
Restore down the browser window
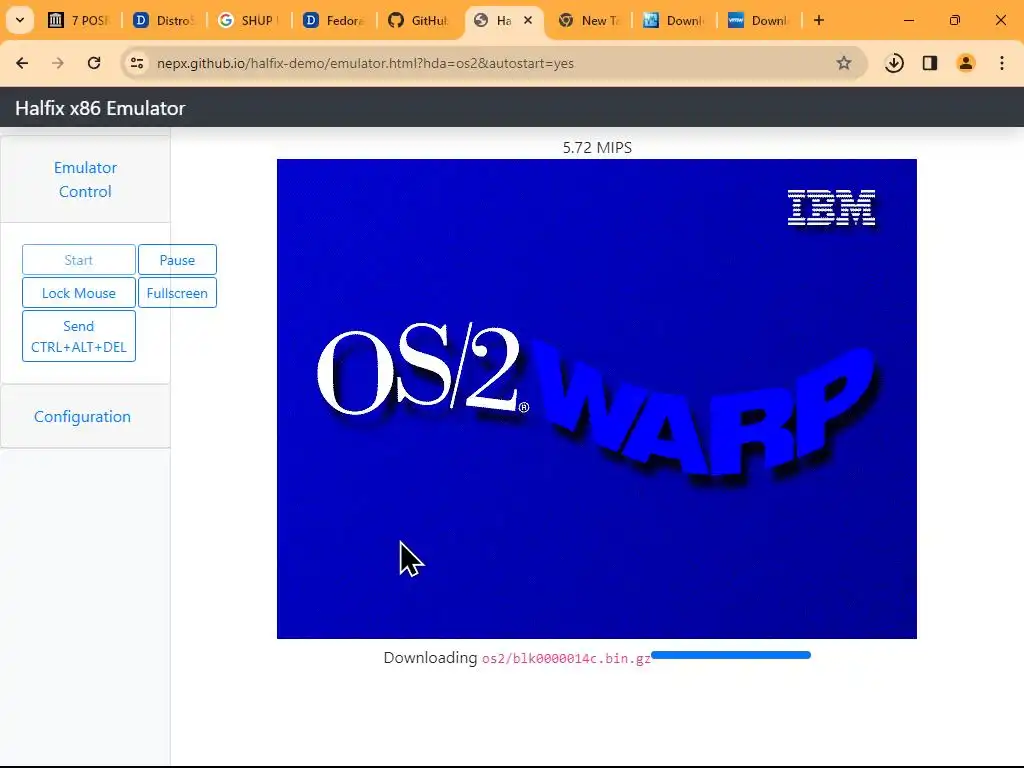pyautogui.click(x=955, y=20)
